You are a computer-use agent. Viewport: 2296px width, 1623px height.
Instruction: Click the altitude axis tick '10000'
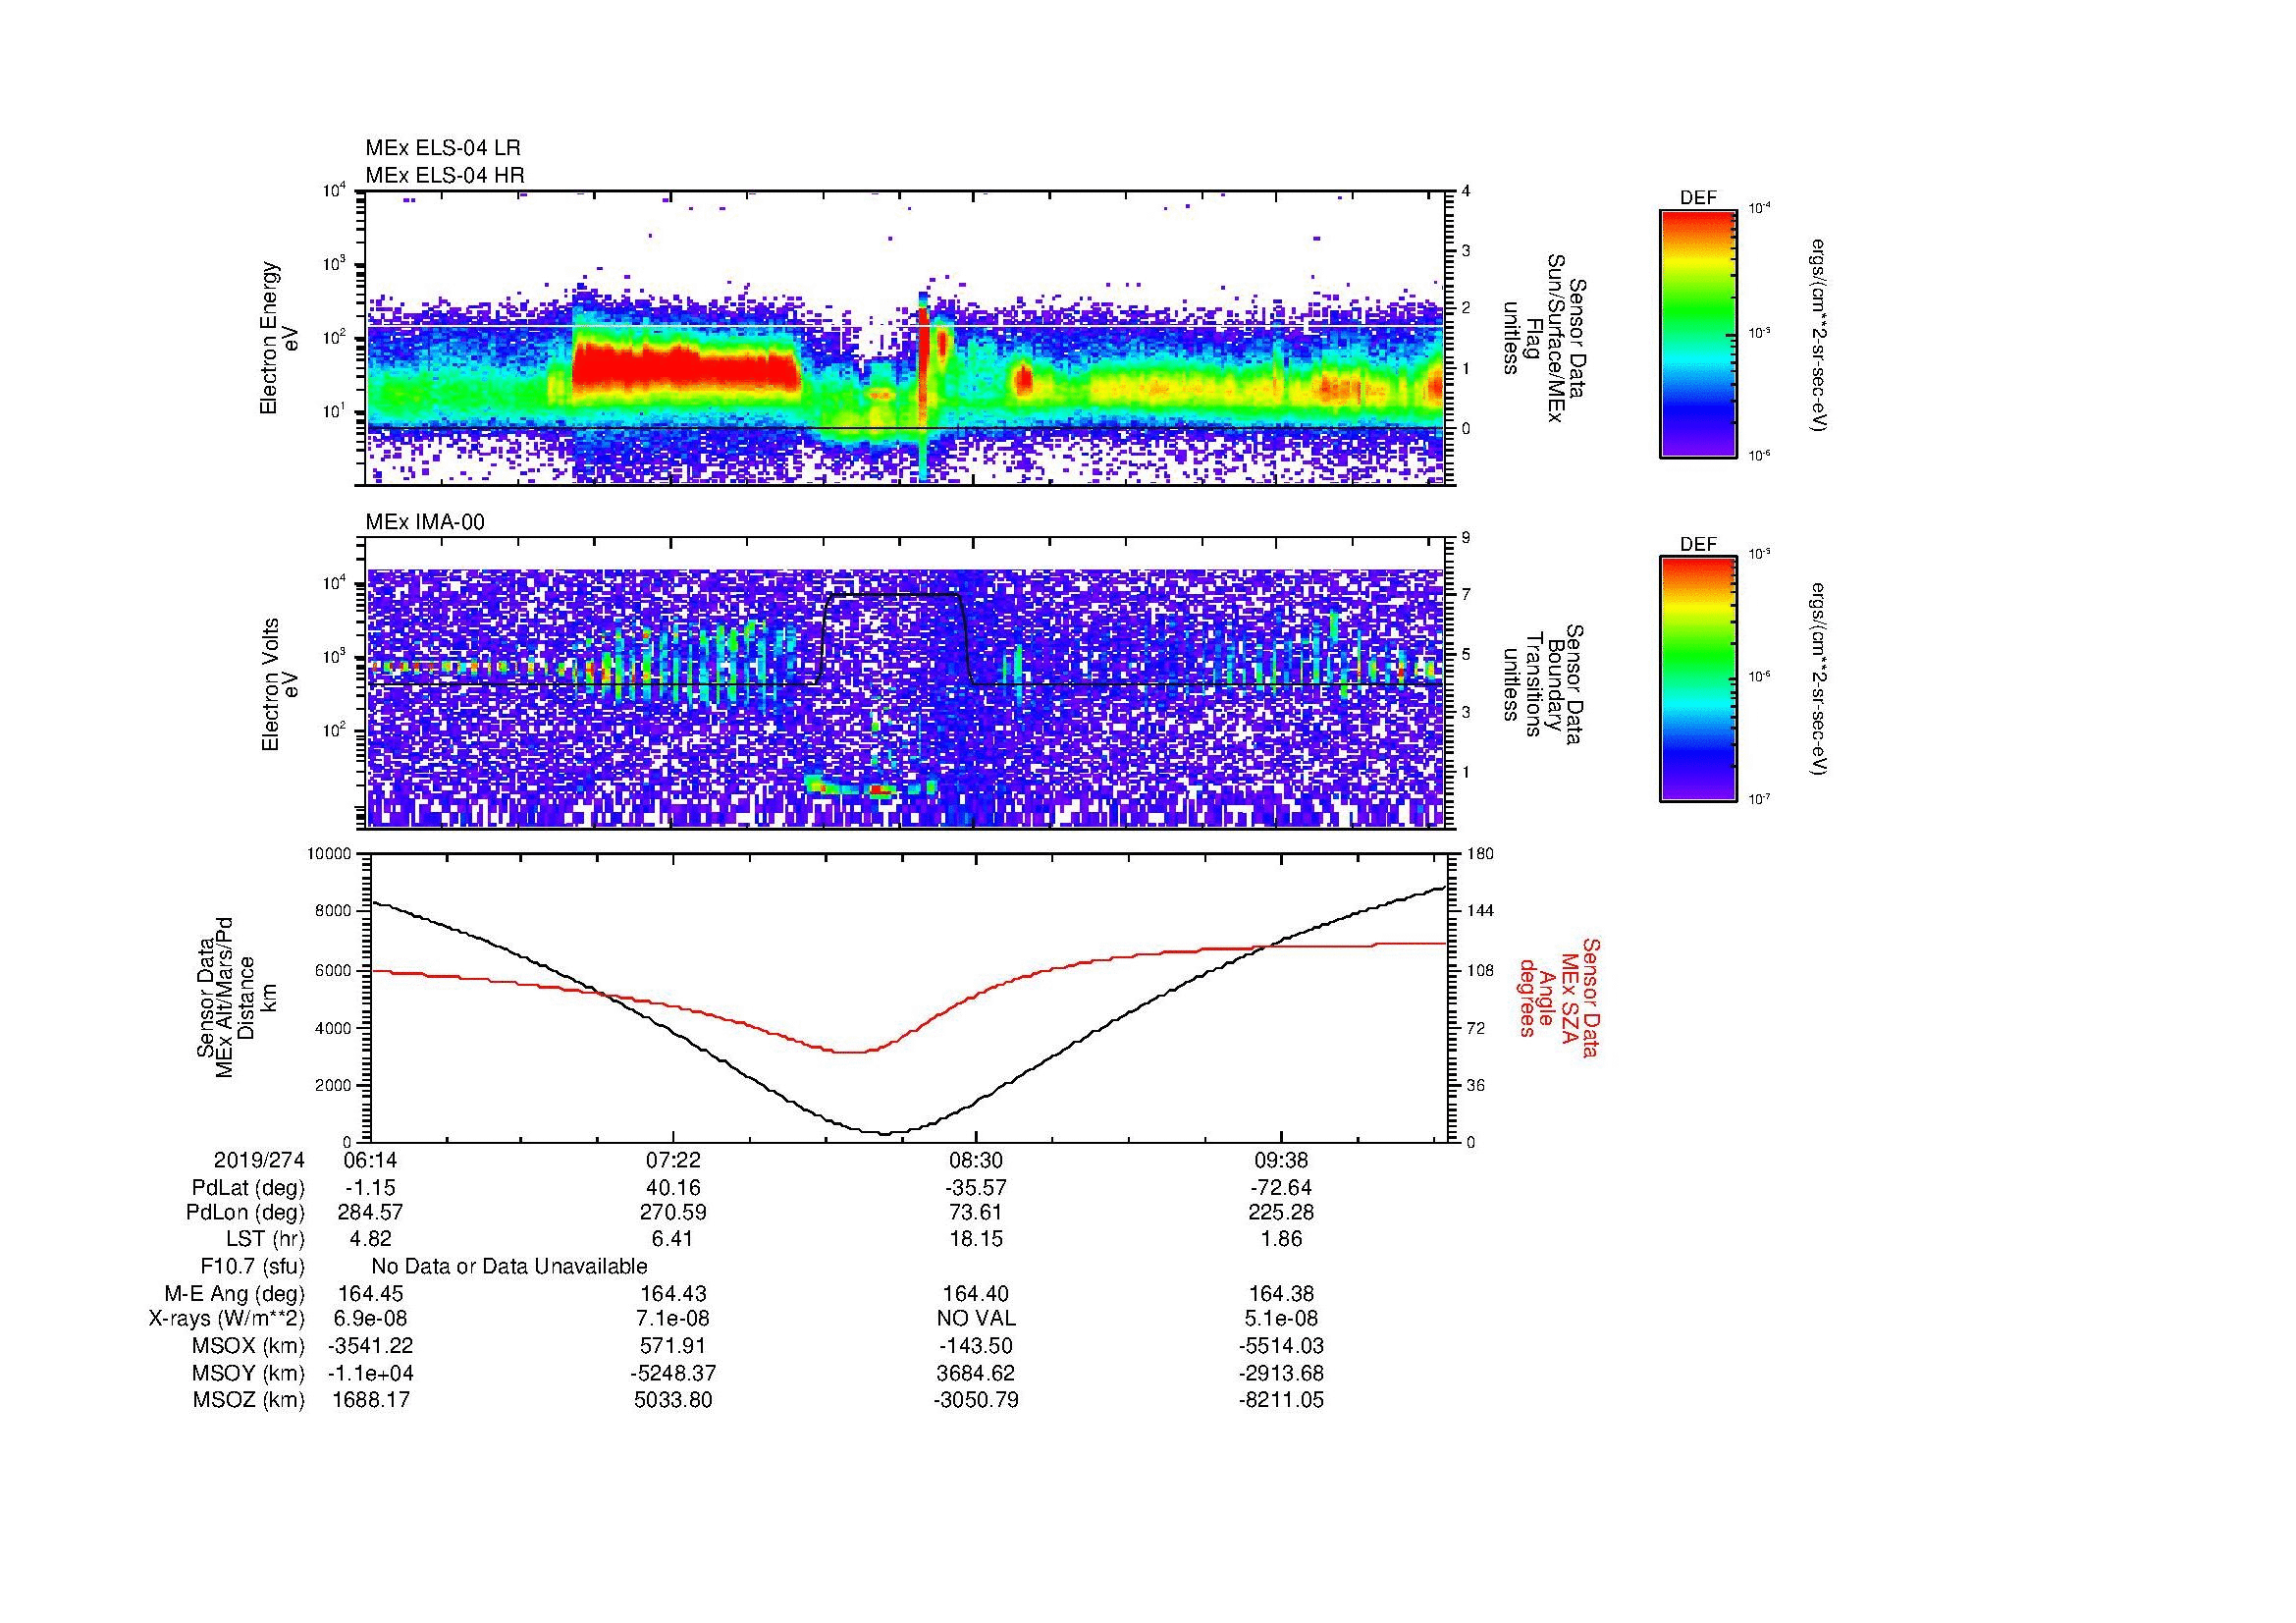(329, 854)
